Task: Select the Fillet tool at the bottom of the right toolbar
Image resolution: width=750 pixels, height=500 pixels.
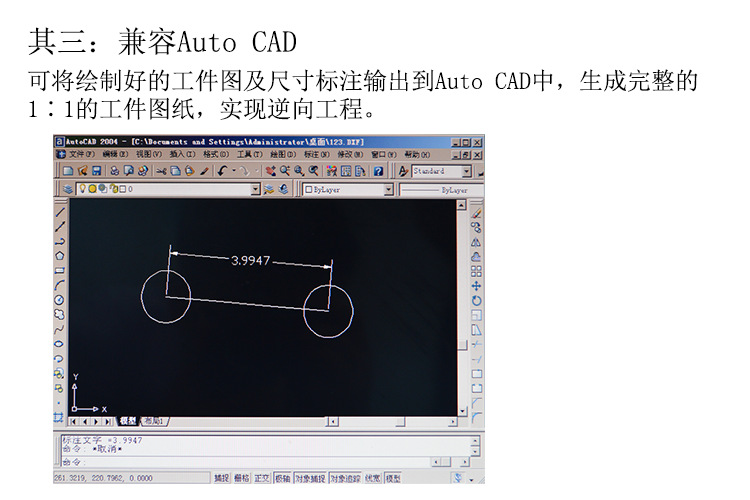Action: [x=476, y=417]
